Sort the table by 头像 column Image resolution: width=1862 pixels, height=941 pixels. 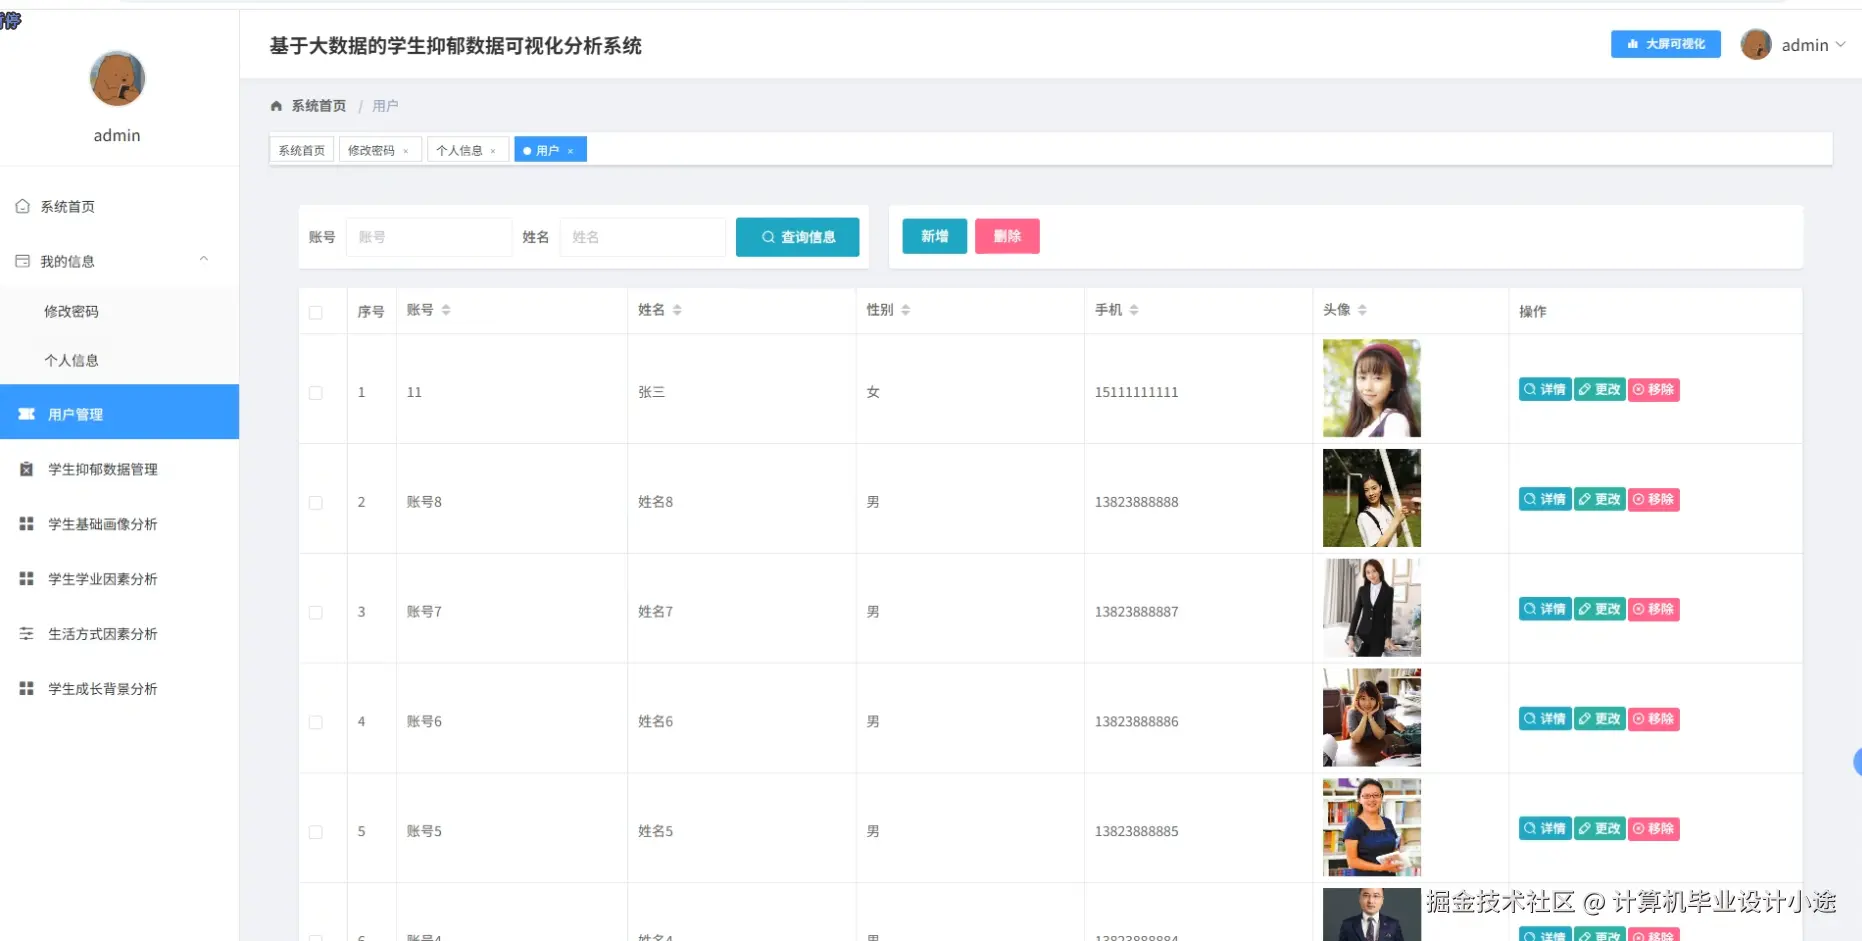1362,310
